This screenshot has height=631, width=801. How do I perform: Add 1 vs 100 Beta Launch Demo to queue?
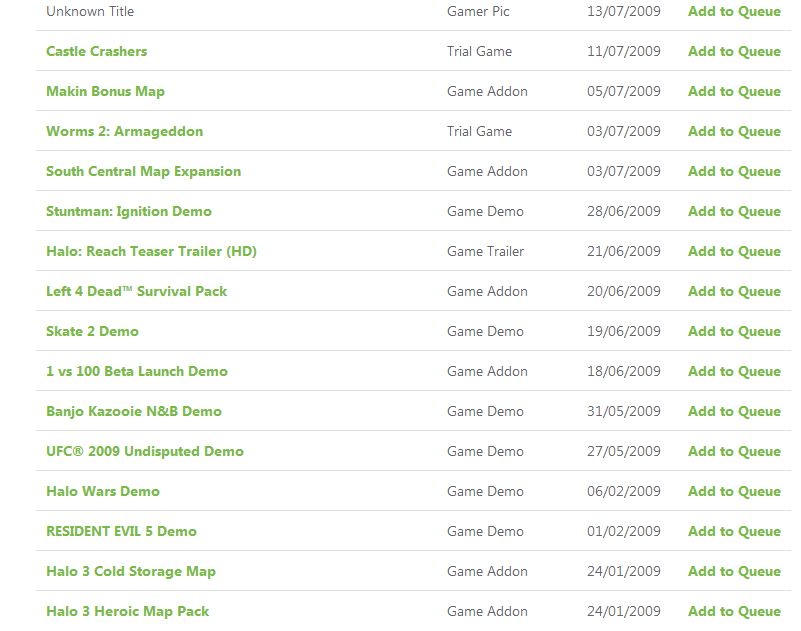click(x=734, y=371)
